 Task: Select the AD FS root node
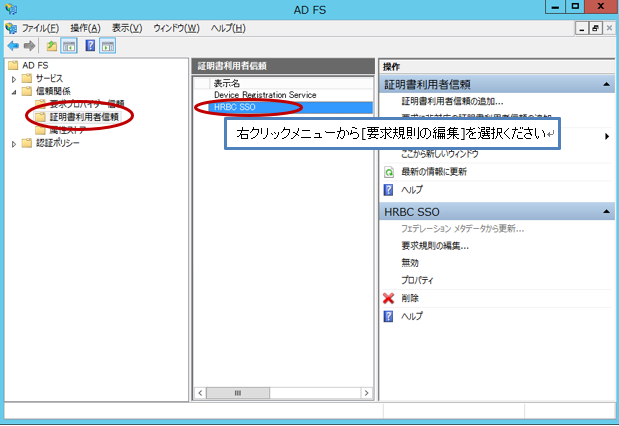[x=35, y=65]
